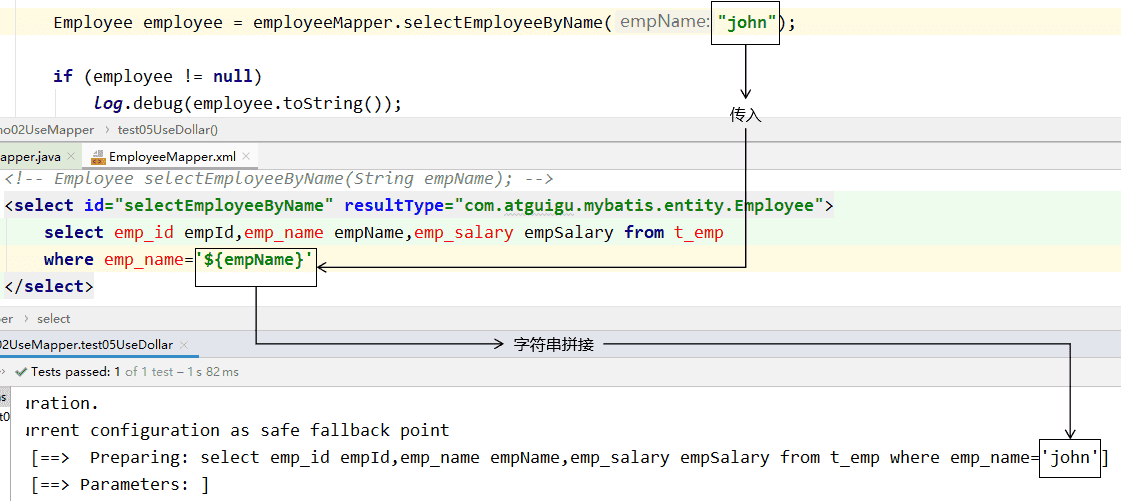
Task: Click the selectEmployeeByName id attribute value
Action: click(x=225, y=206)
